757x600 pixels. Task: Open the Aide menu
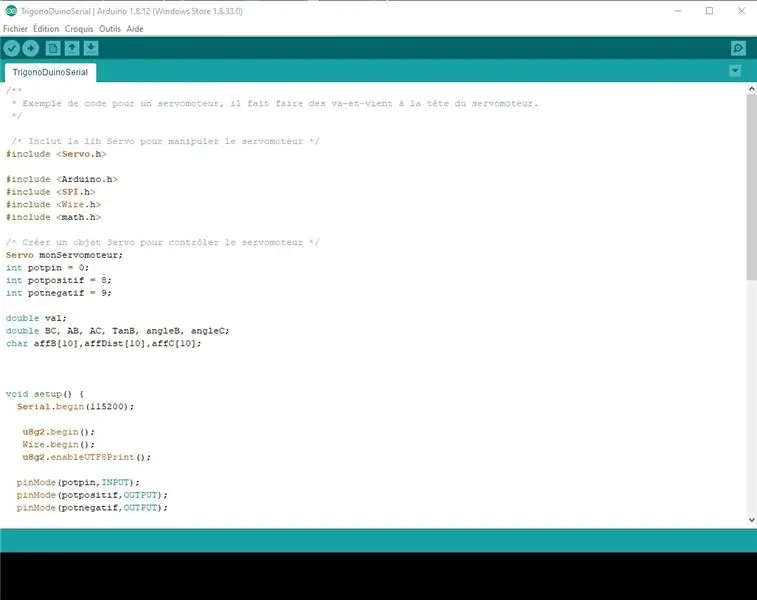tap(135, 29)
